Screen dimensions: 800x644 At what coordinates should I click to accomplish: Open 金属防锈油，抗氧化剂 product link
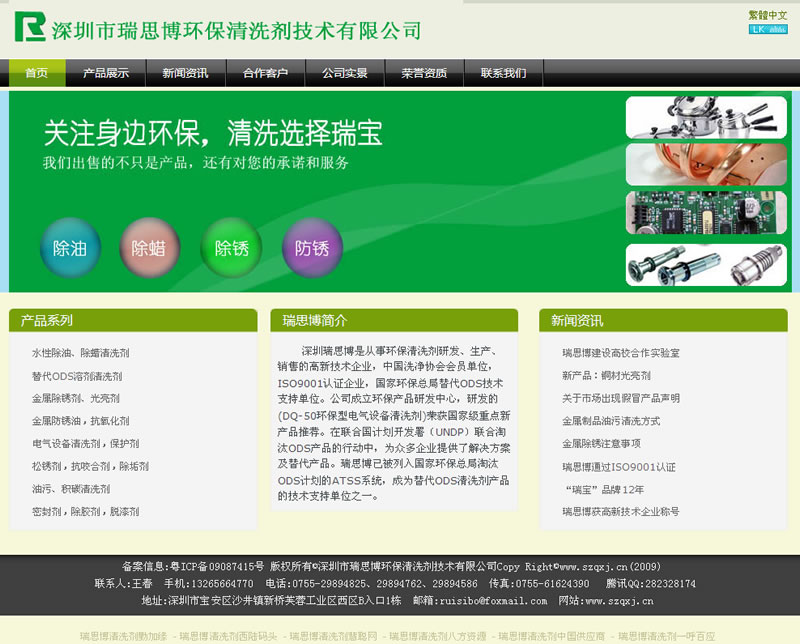81,420
